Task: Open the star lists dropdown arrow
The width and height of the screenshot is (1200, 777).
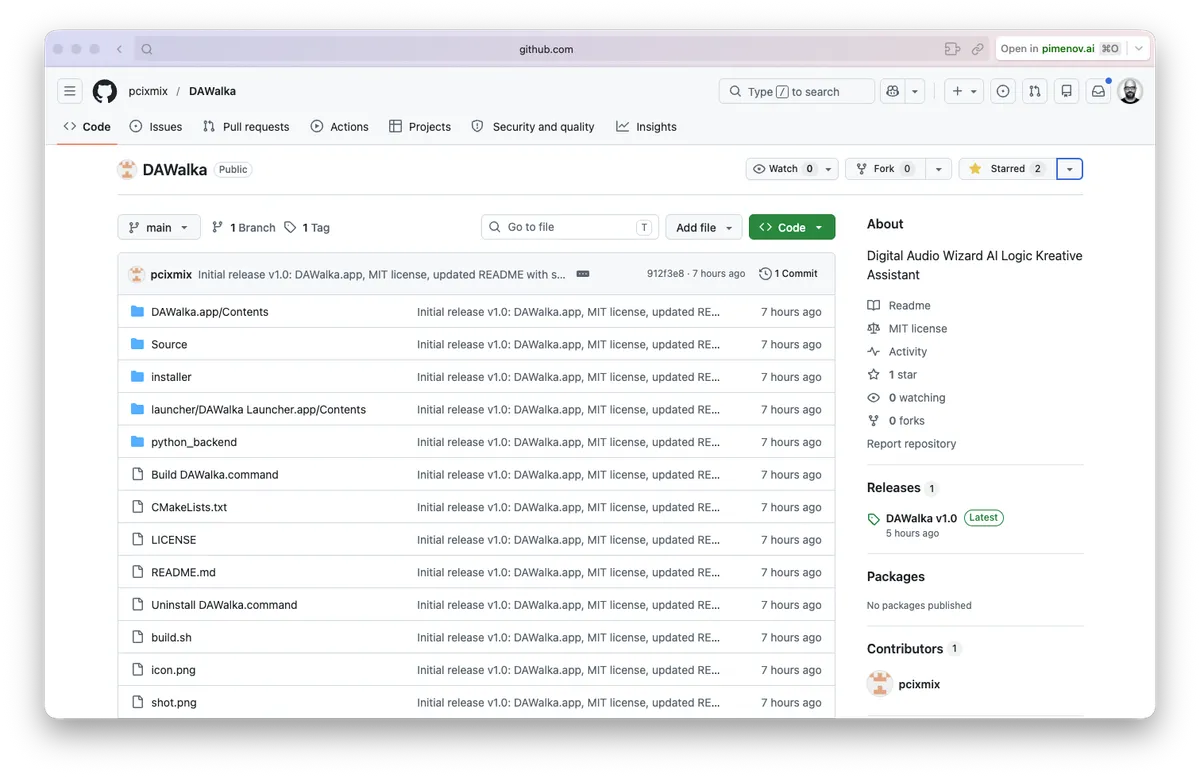Action: click(x=1070, y=169)
